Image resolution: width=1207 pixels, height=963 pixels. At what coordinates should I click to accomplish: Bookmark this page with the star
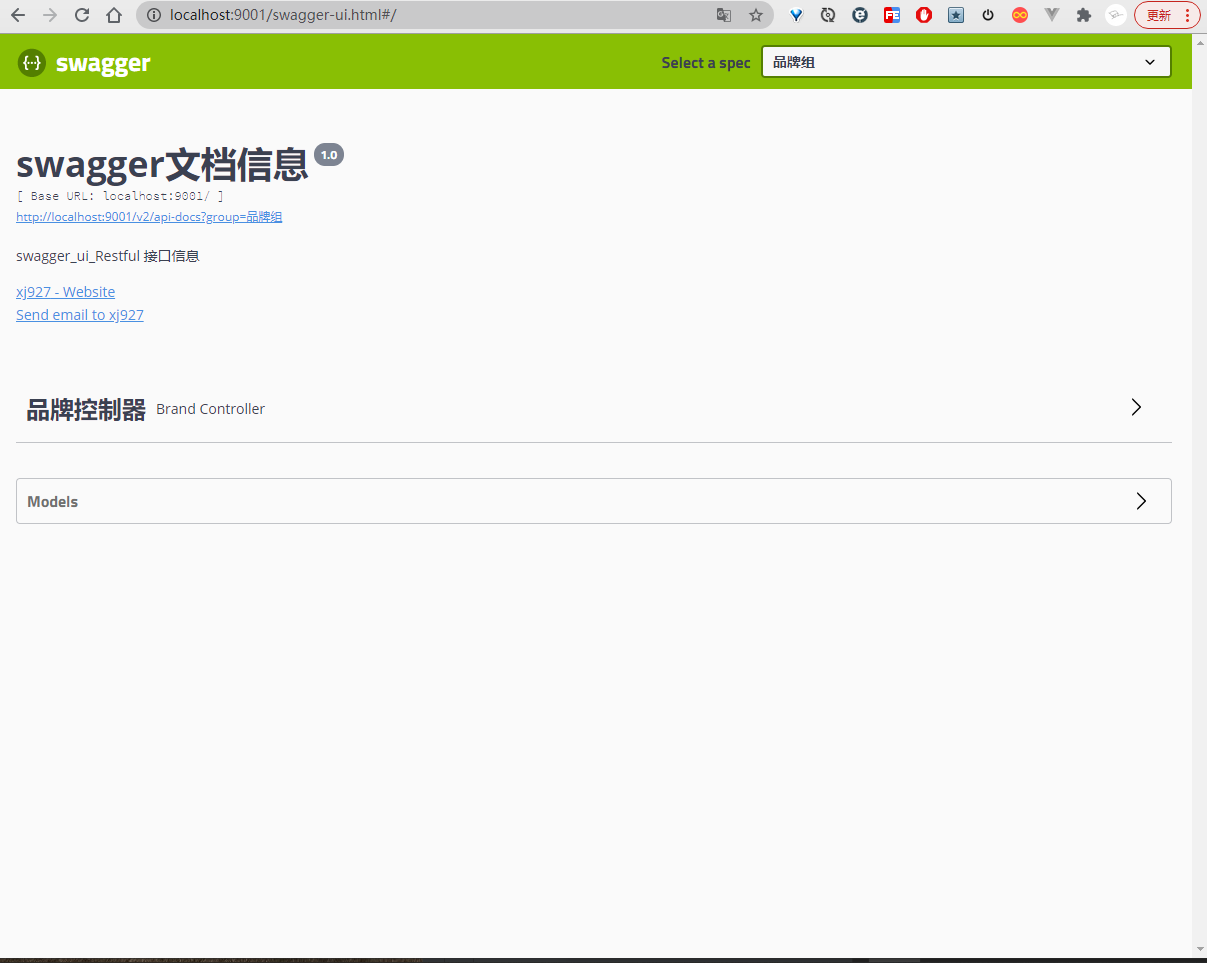click(756, 15)
